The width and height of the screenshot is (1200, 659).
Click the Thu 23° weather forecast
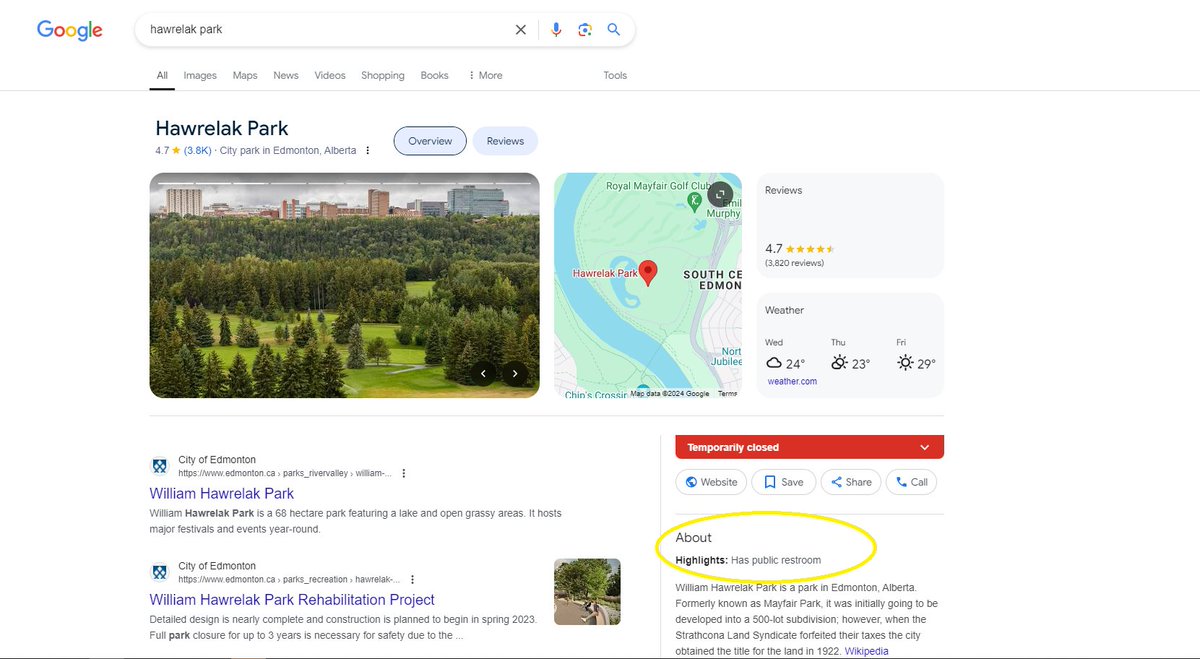pos(850,355)
